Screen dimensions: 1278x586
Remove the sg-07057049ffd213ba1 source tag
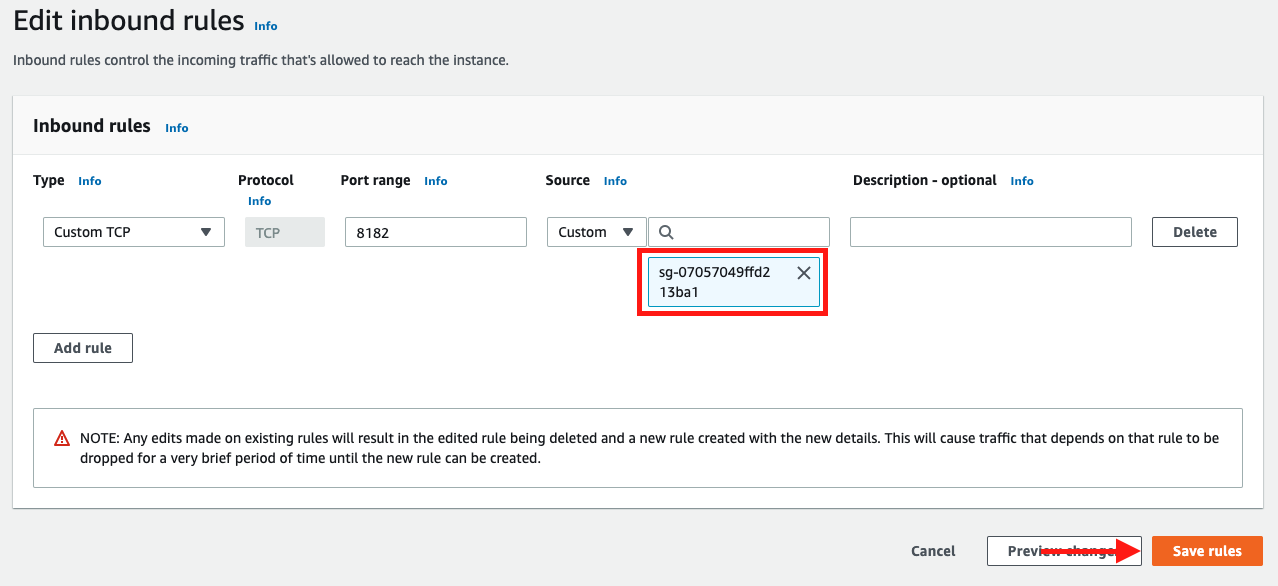[x=803, y=273]
